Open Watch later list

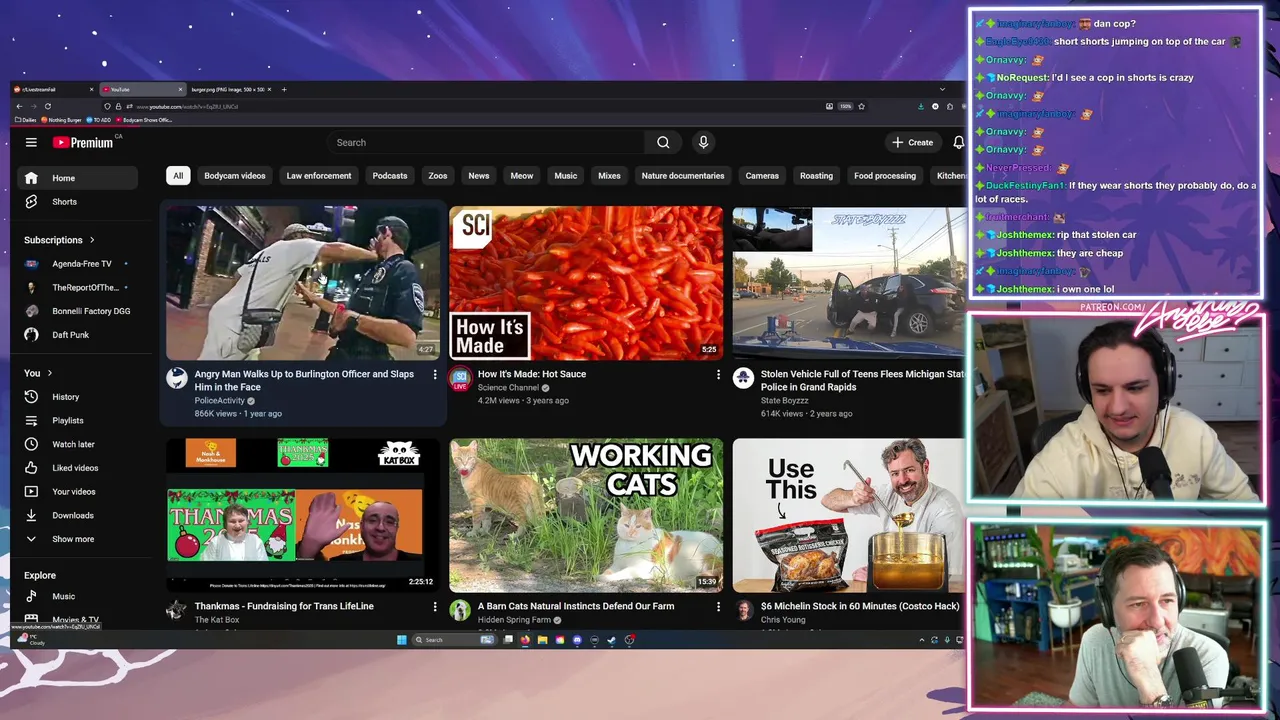[x=78, y=444]
